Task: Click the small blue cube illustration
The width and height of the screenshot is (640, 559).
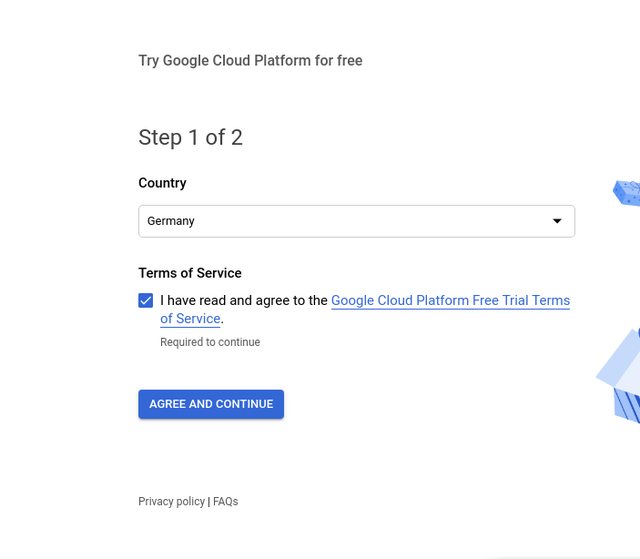Action: (627, 191)
